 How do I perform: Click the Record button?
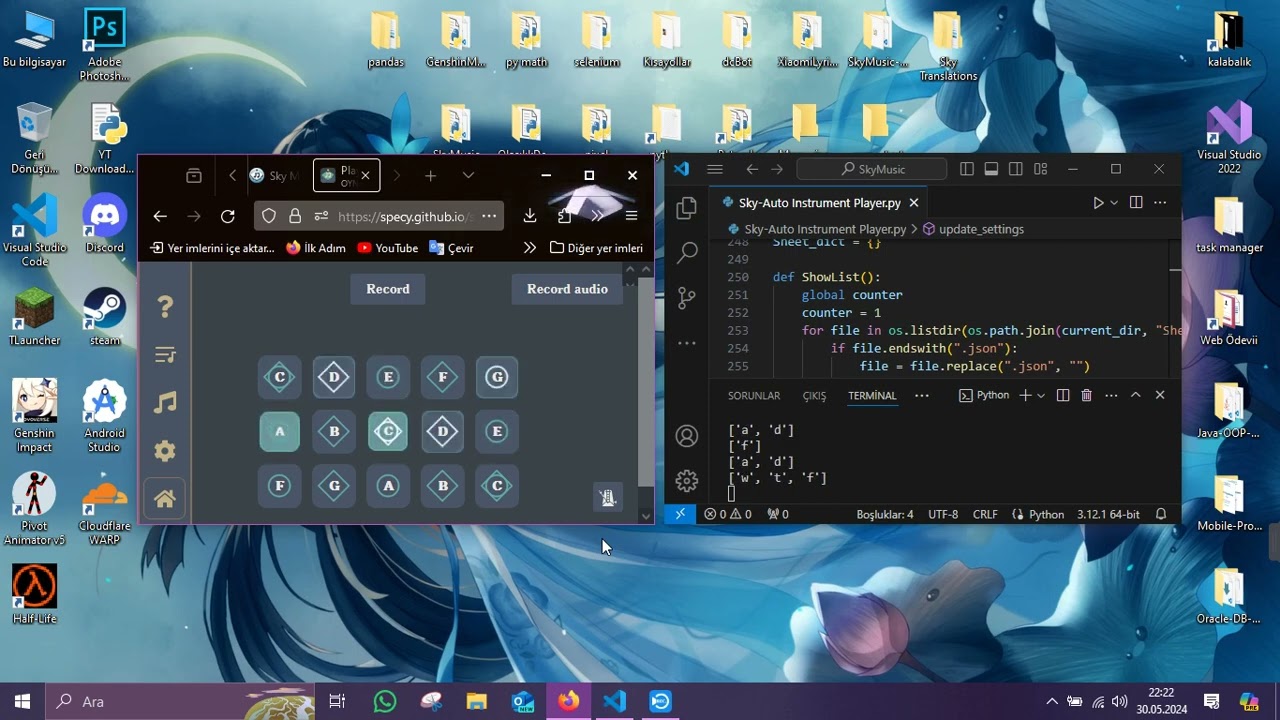click(x=387, y=289)
